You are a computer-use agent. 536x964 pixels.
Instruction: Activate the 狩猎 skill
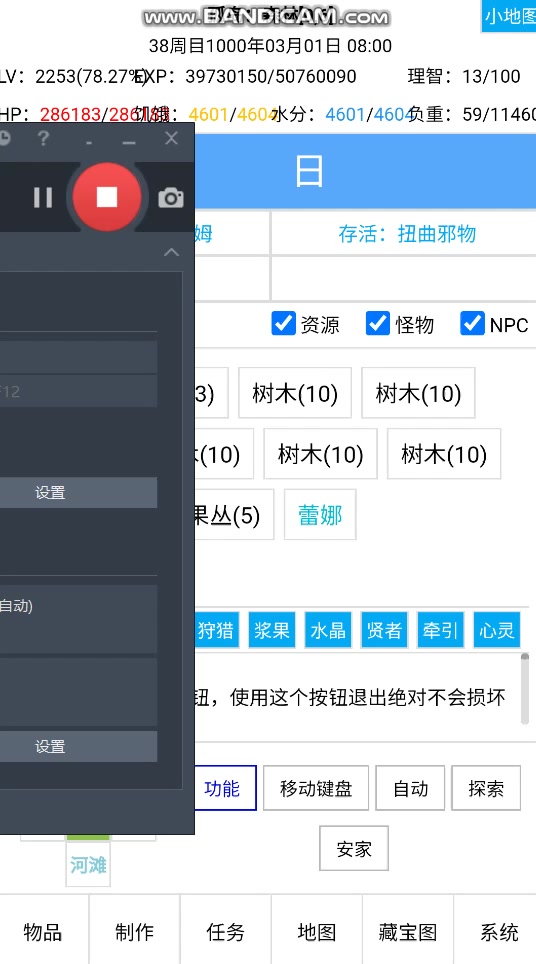click(215, 630)
